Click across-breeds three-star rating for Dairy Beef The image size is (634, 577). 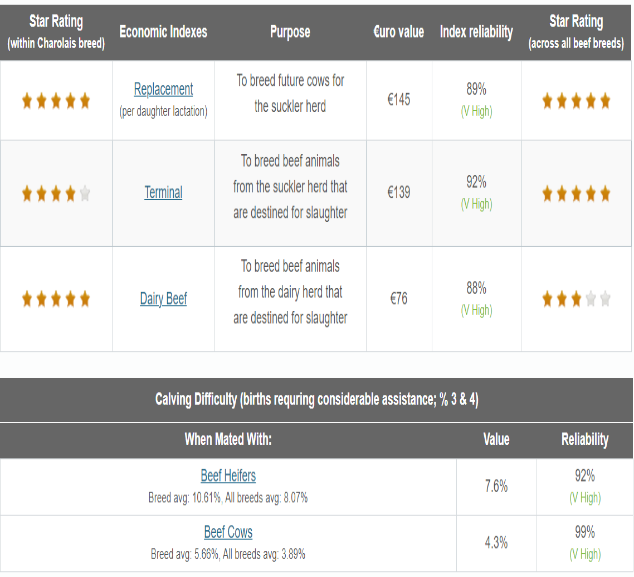[x=576, y=299]
